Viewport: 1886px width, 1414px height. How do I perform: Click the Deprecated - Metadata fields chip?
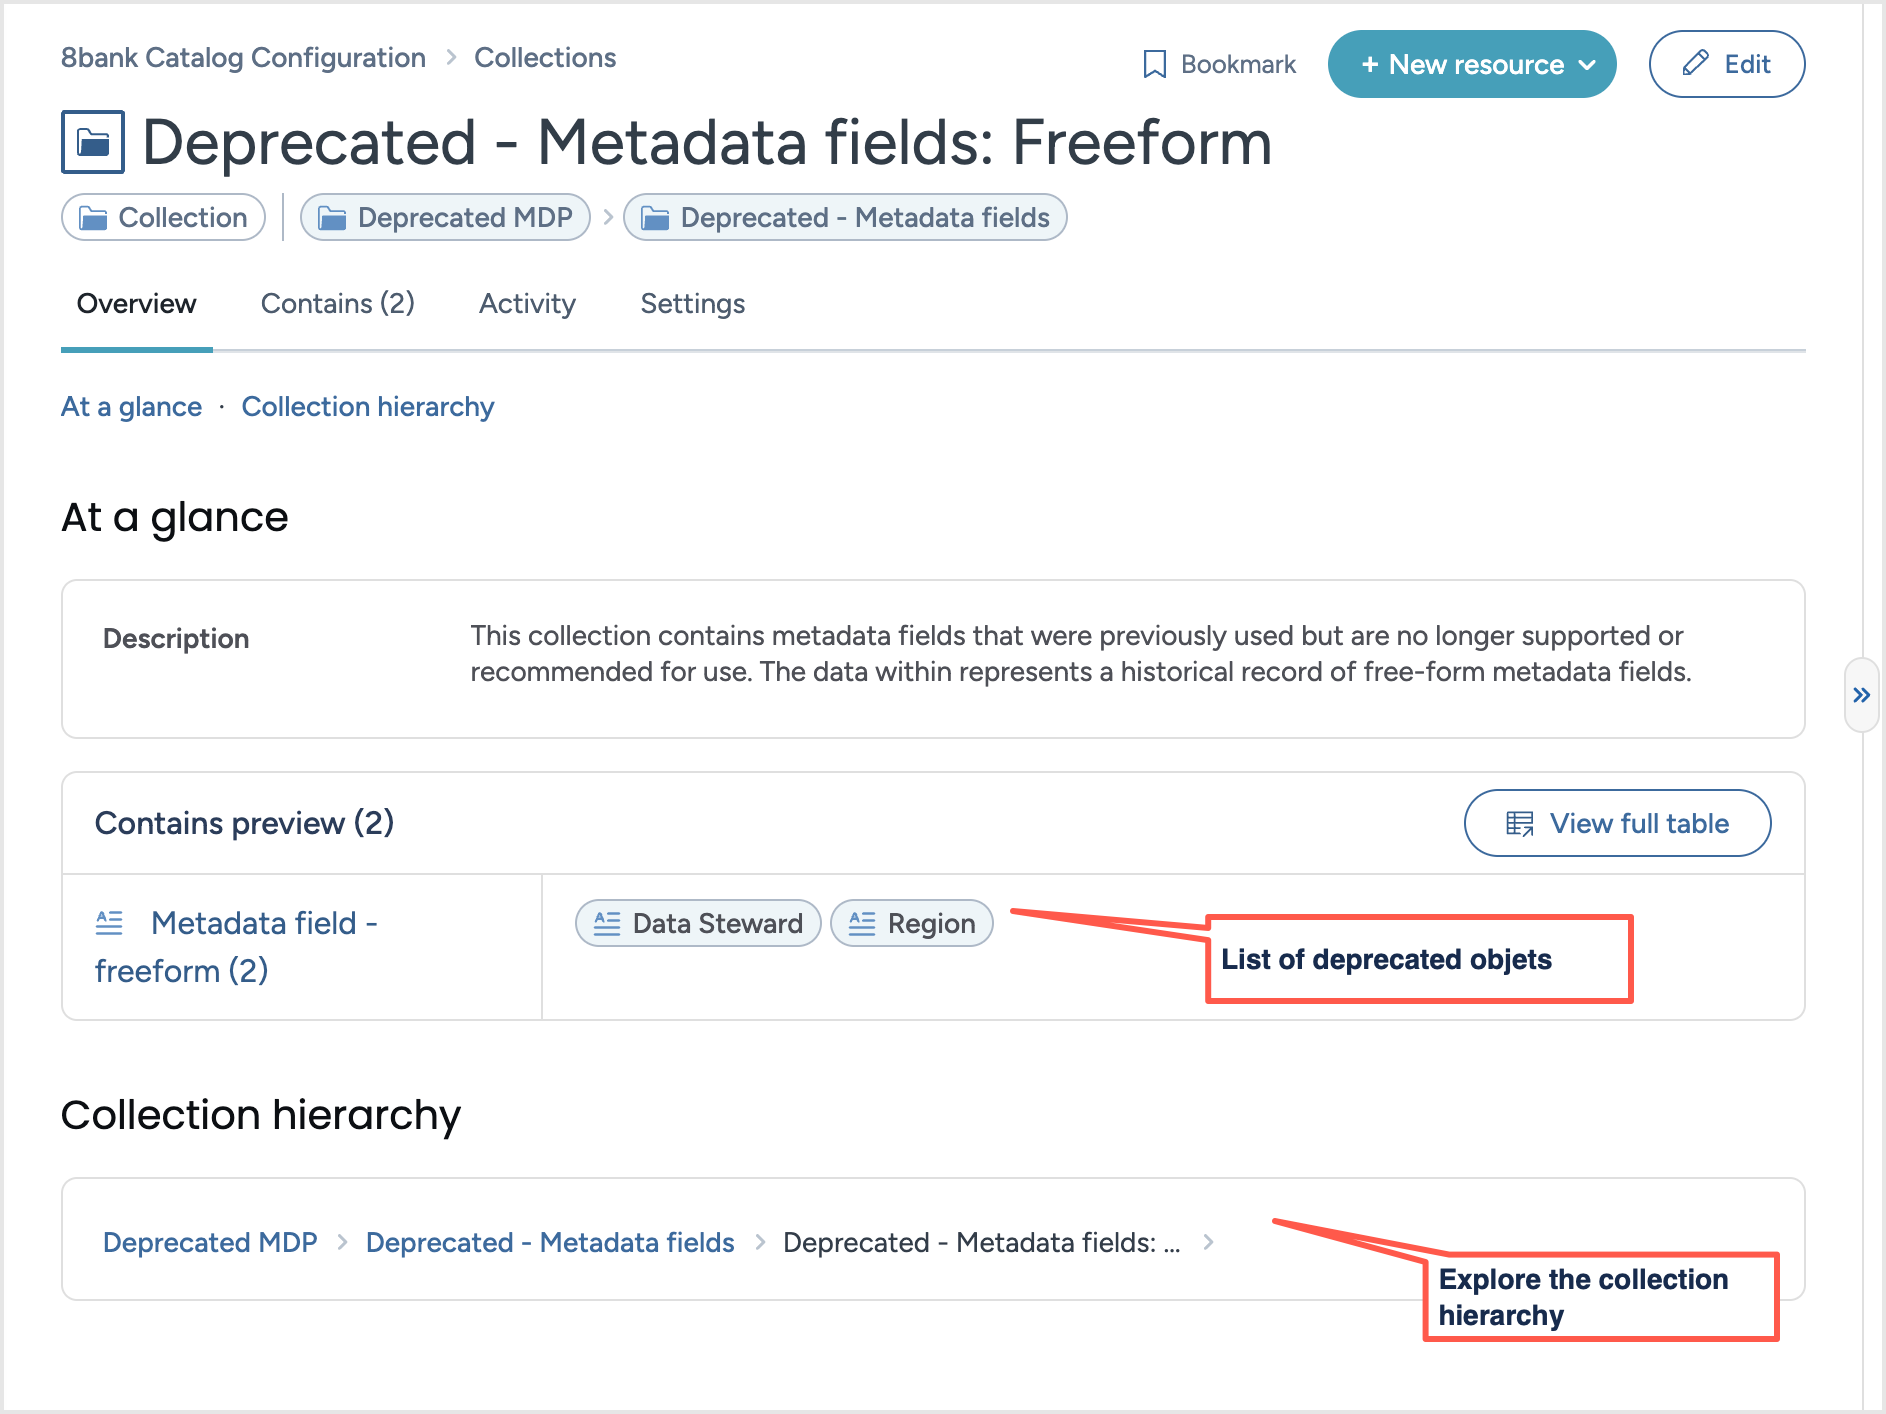coord(845,217)
